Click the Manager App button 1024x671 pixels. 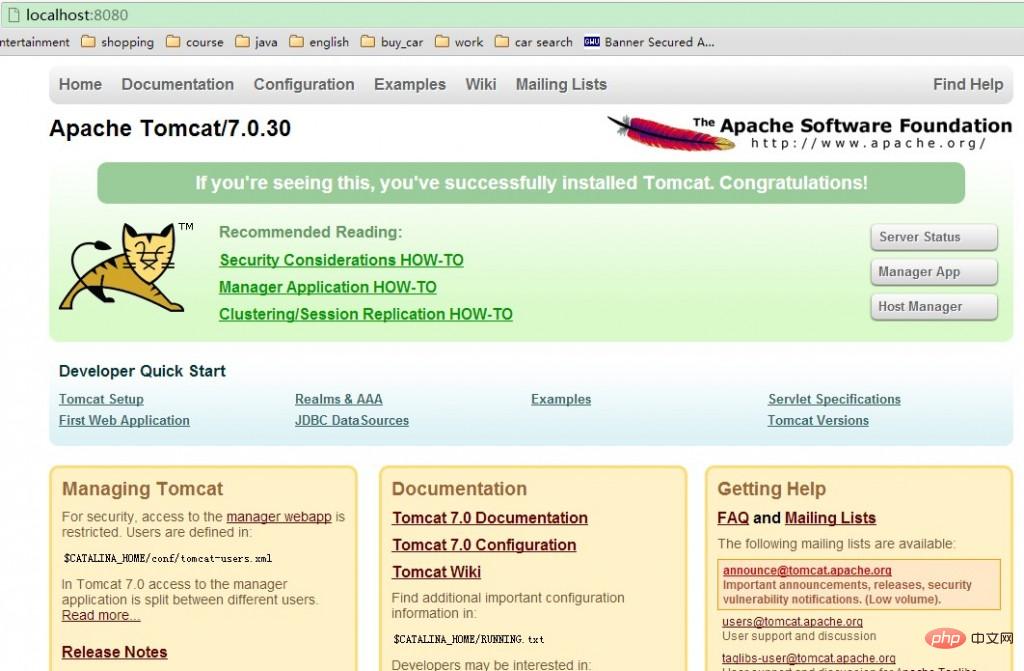pos(934,272)
